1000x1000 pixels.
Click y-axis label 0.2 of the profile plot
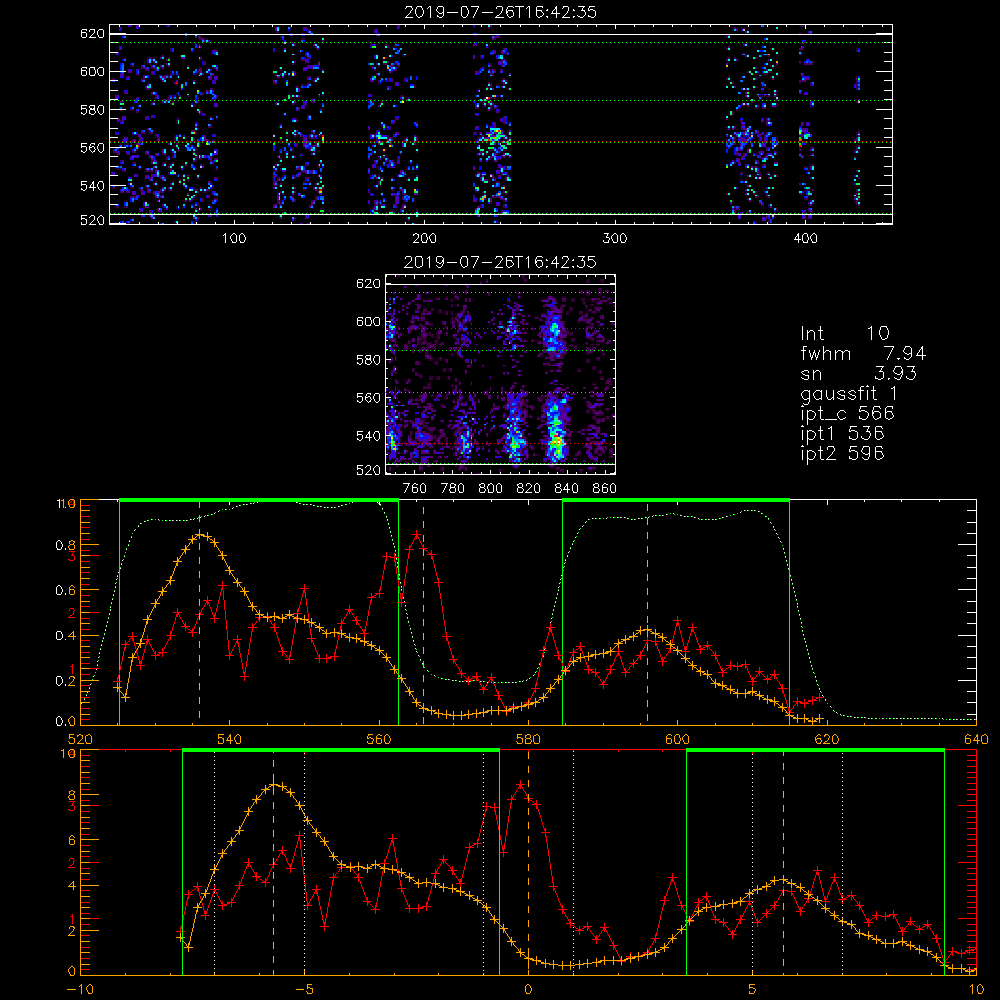click(66, 681)
